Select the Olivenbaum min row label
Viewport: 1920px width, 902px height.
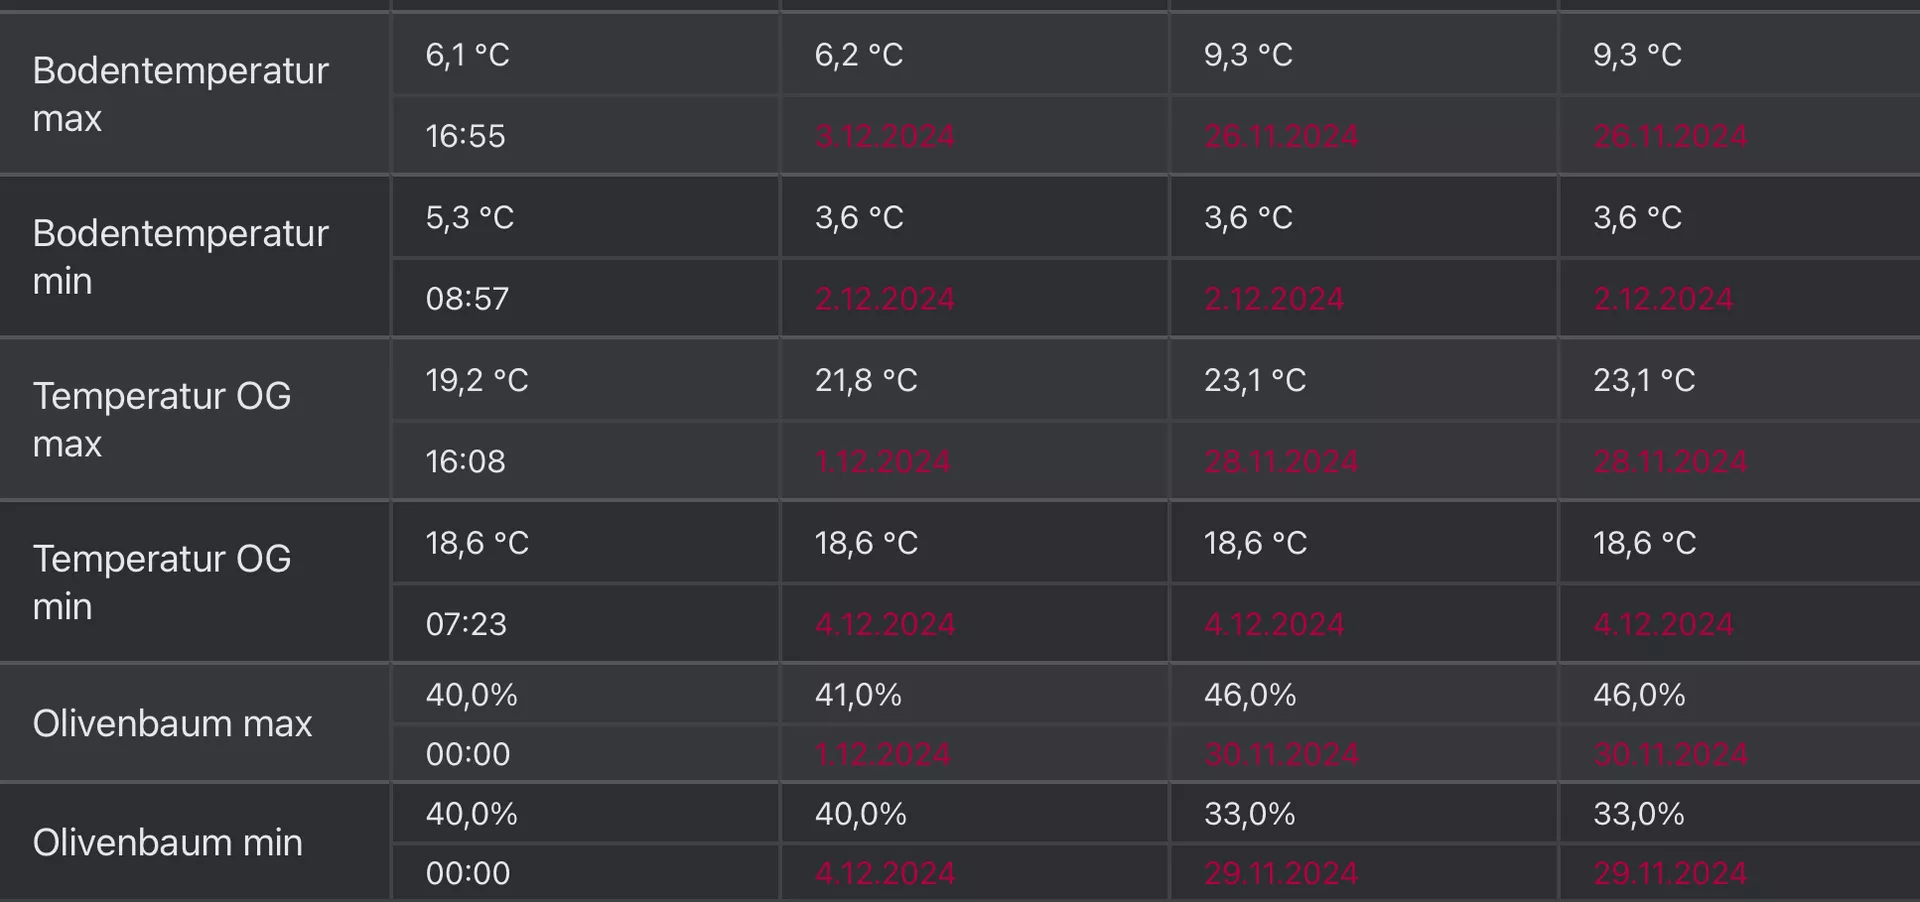[167, 843]
